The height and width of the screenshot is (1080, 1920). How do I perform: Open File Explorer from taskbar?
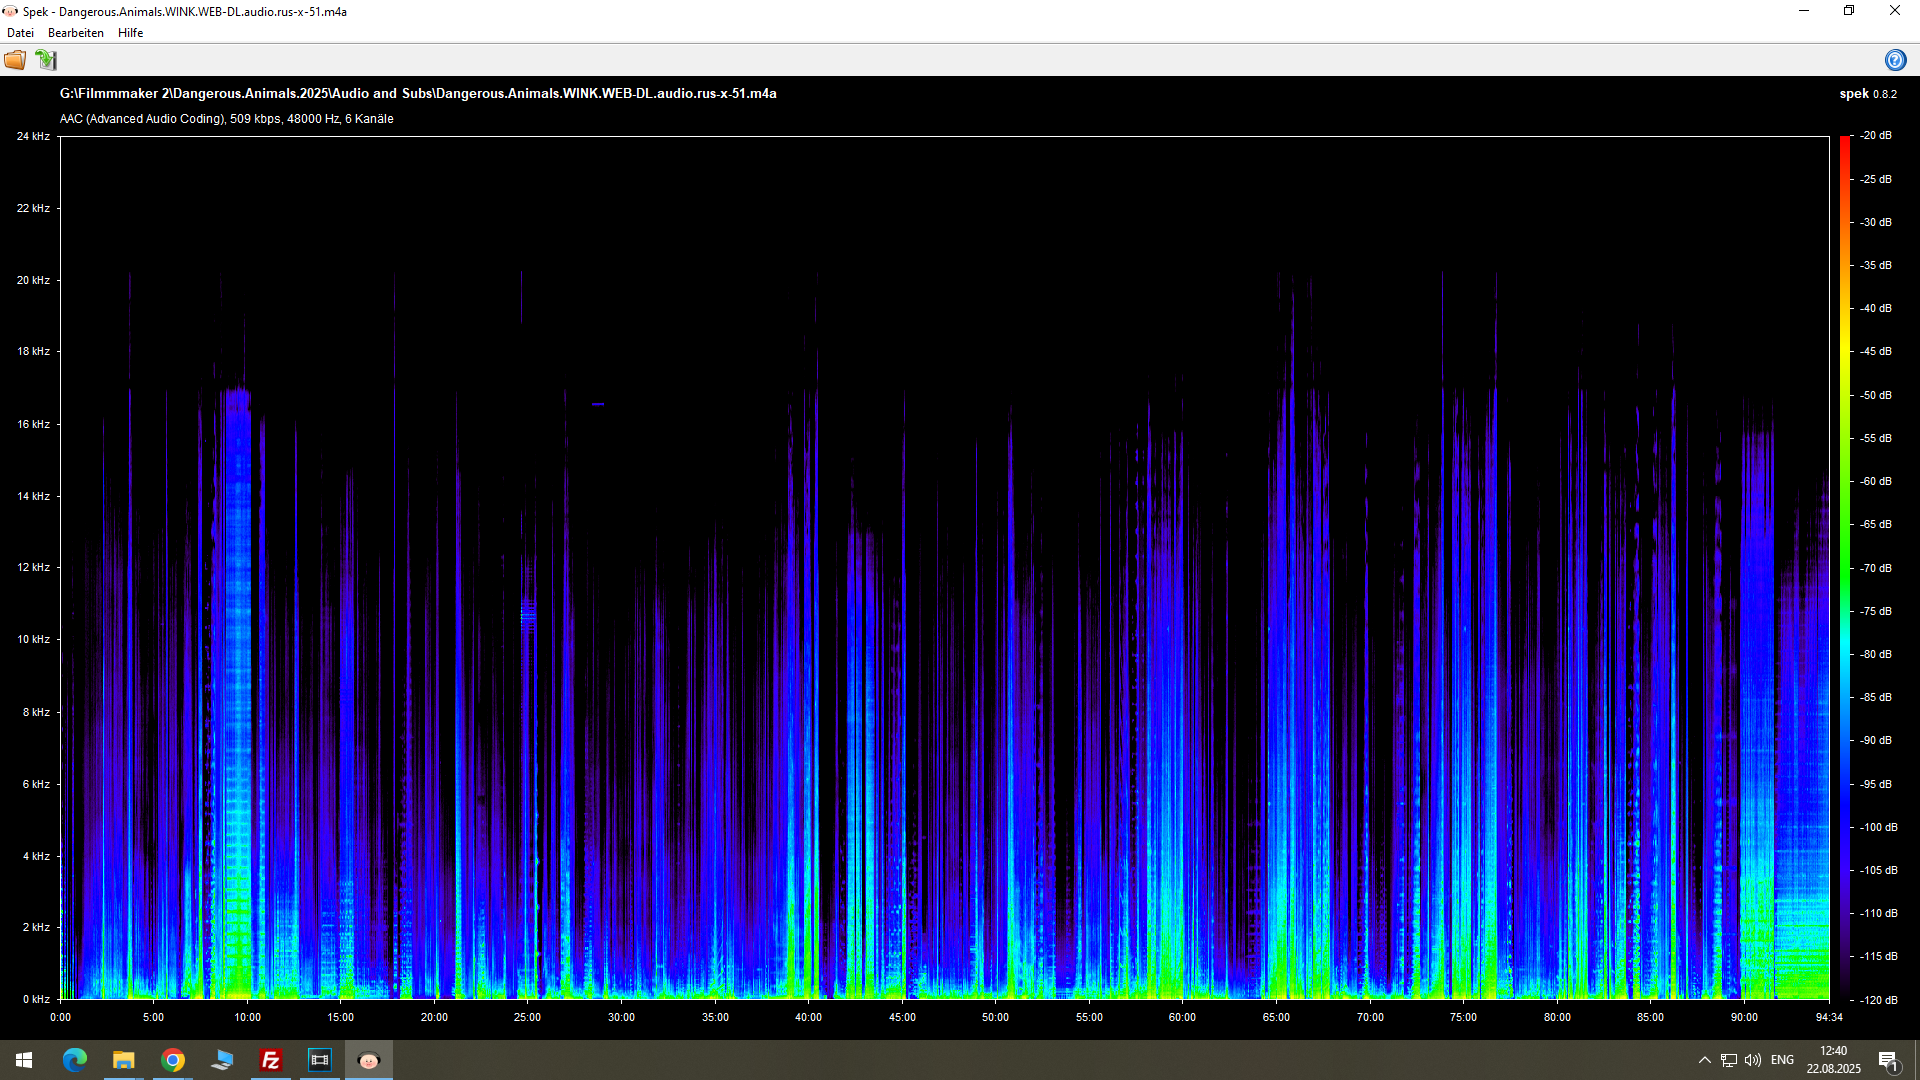123,1060
